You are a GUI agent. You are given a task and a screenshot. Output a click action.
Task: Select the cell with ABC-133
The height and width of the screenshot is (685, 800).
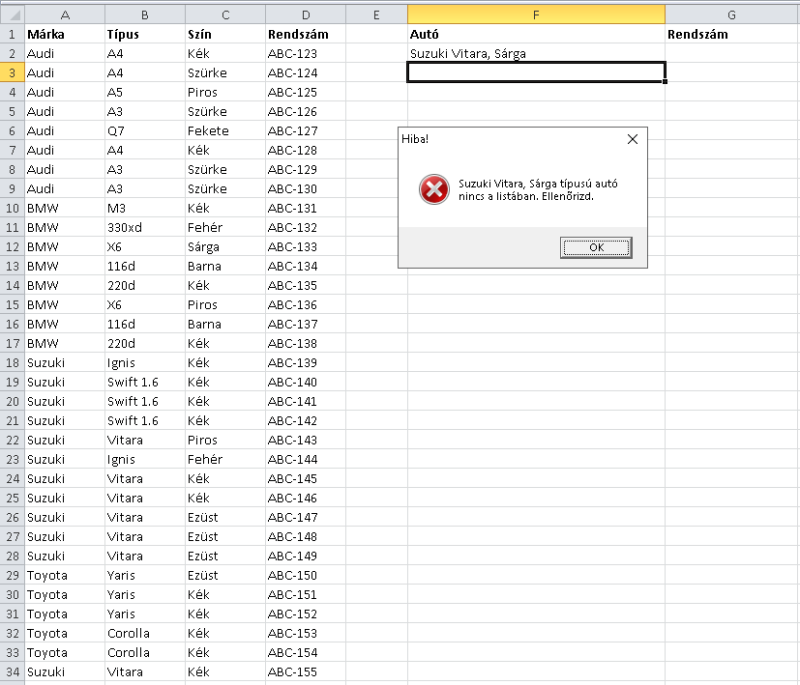(306, 247)
